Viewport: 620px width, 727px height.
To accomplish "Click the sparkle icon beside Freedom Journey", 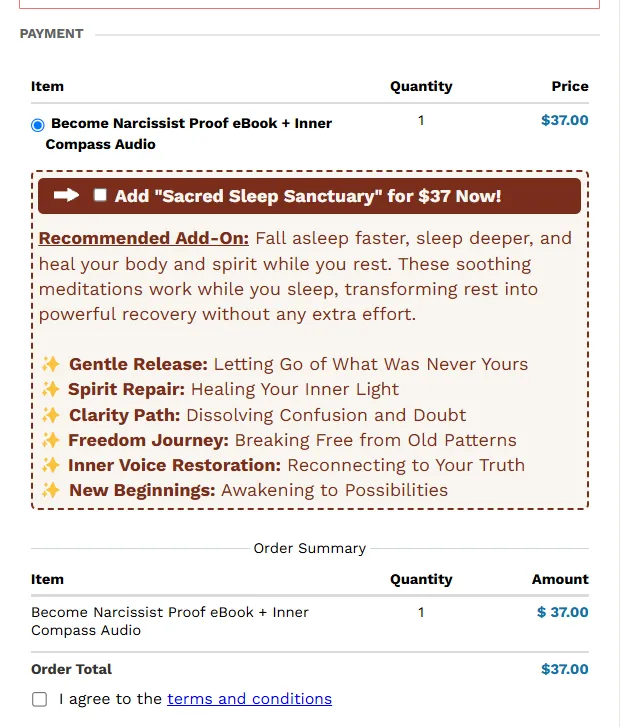I will click(51, 440).
